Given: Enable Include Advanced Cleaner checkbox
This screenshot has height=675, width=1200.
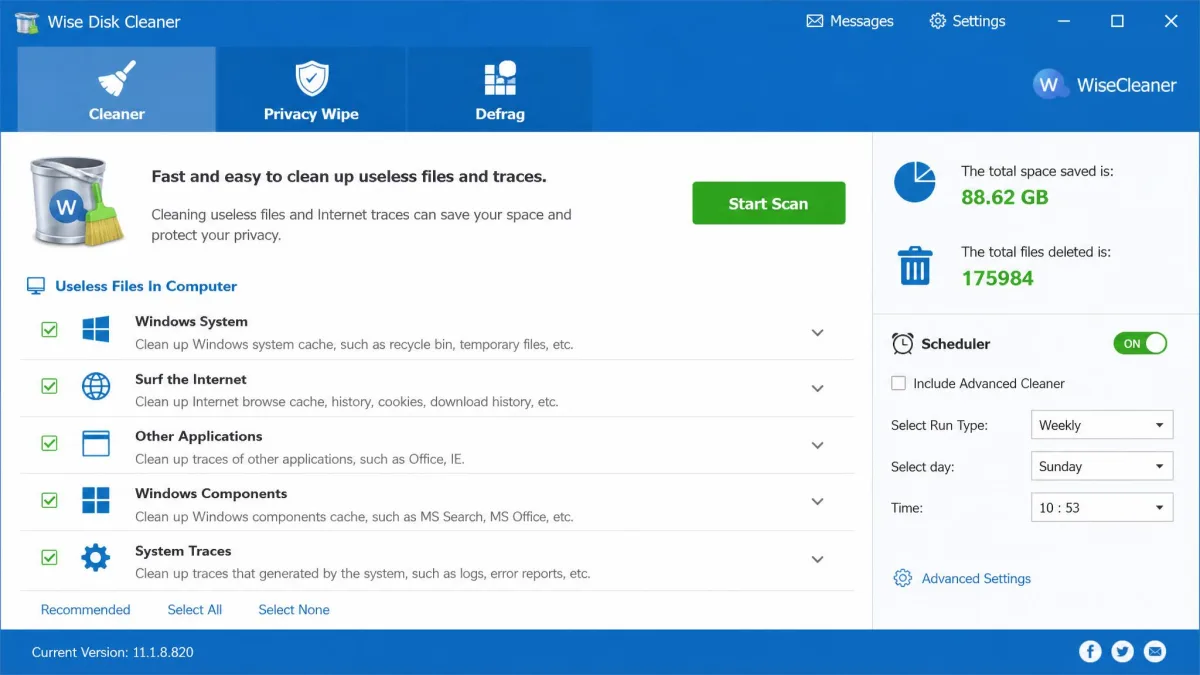Looking at the screenshot, I should (x=898, y=383).
